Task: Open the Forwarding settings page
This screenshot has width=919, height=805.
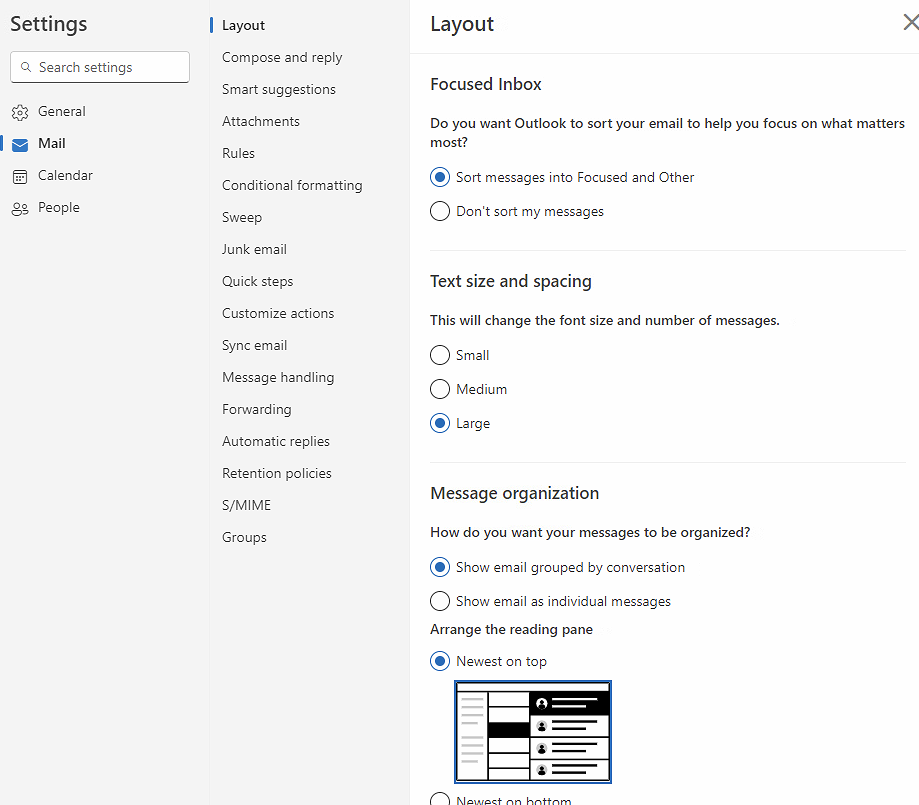Action: tap(257, 409)
